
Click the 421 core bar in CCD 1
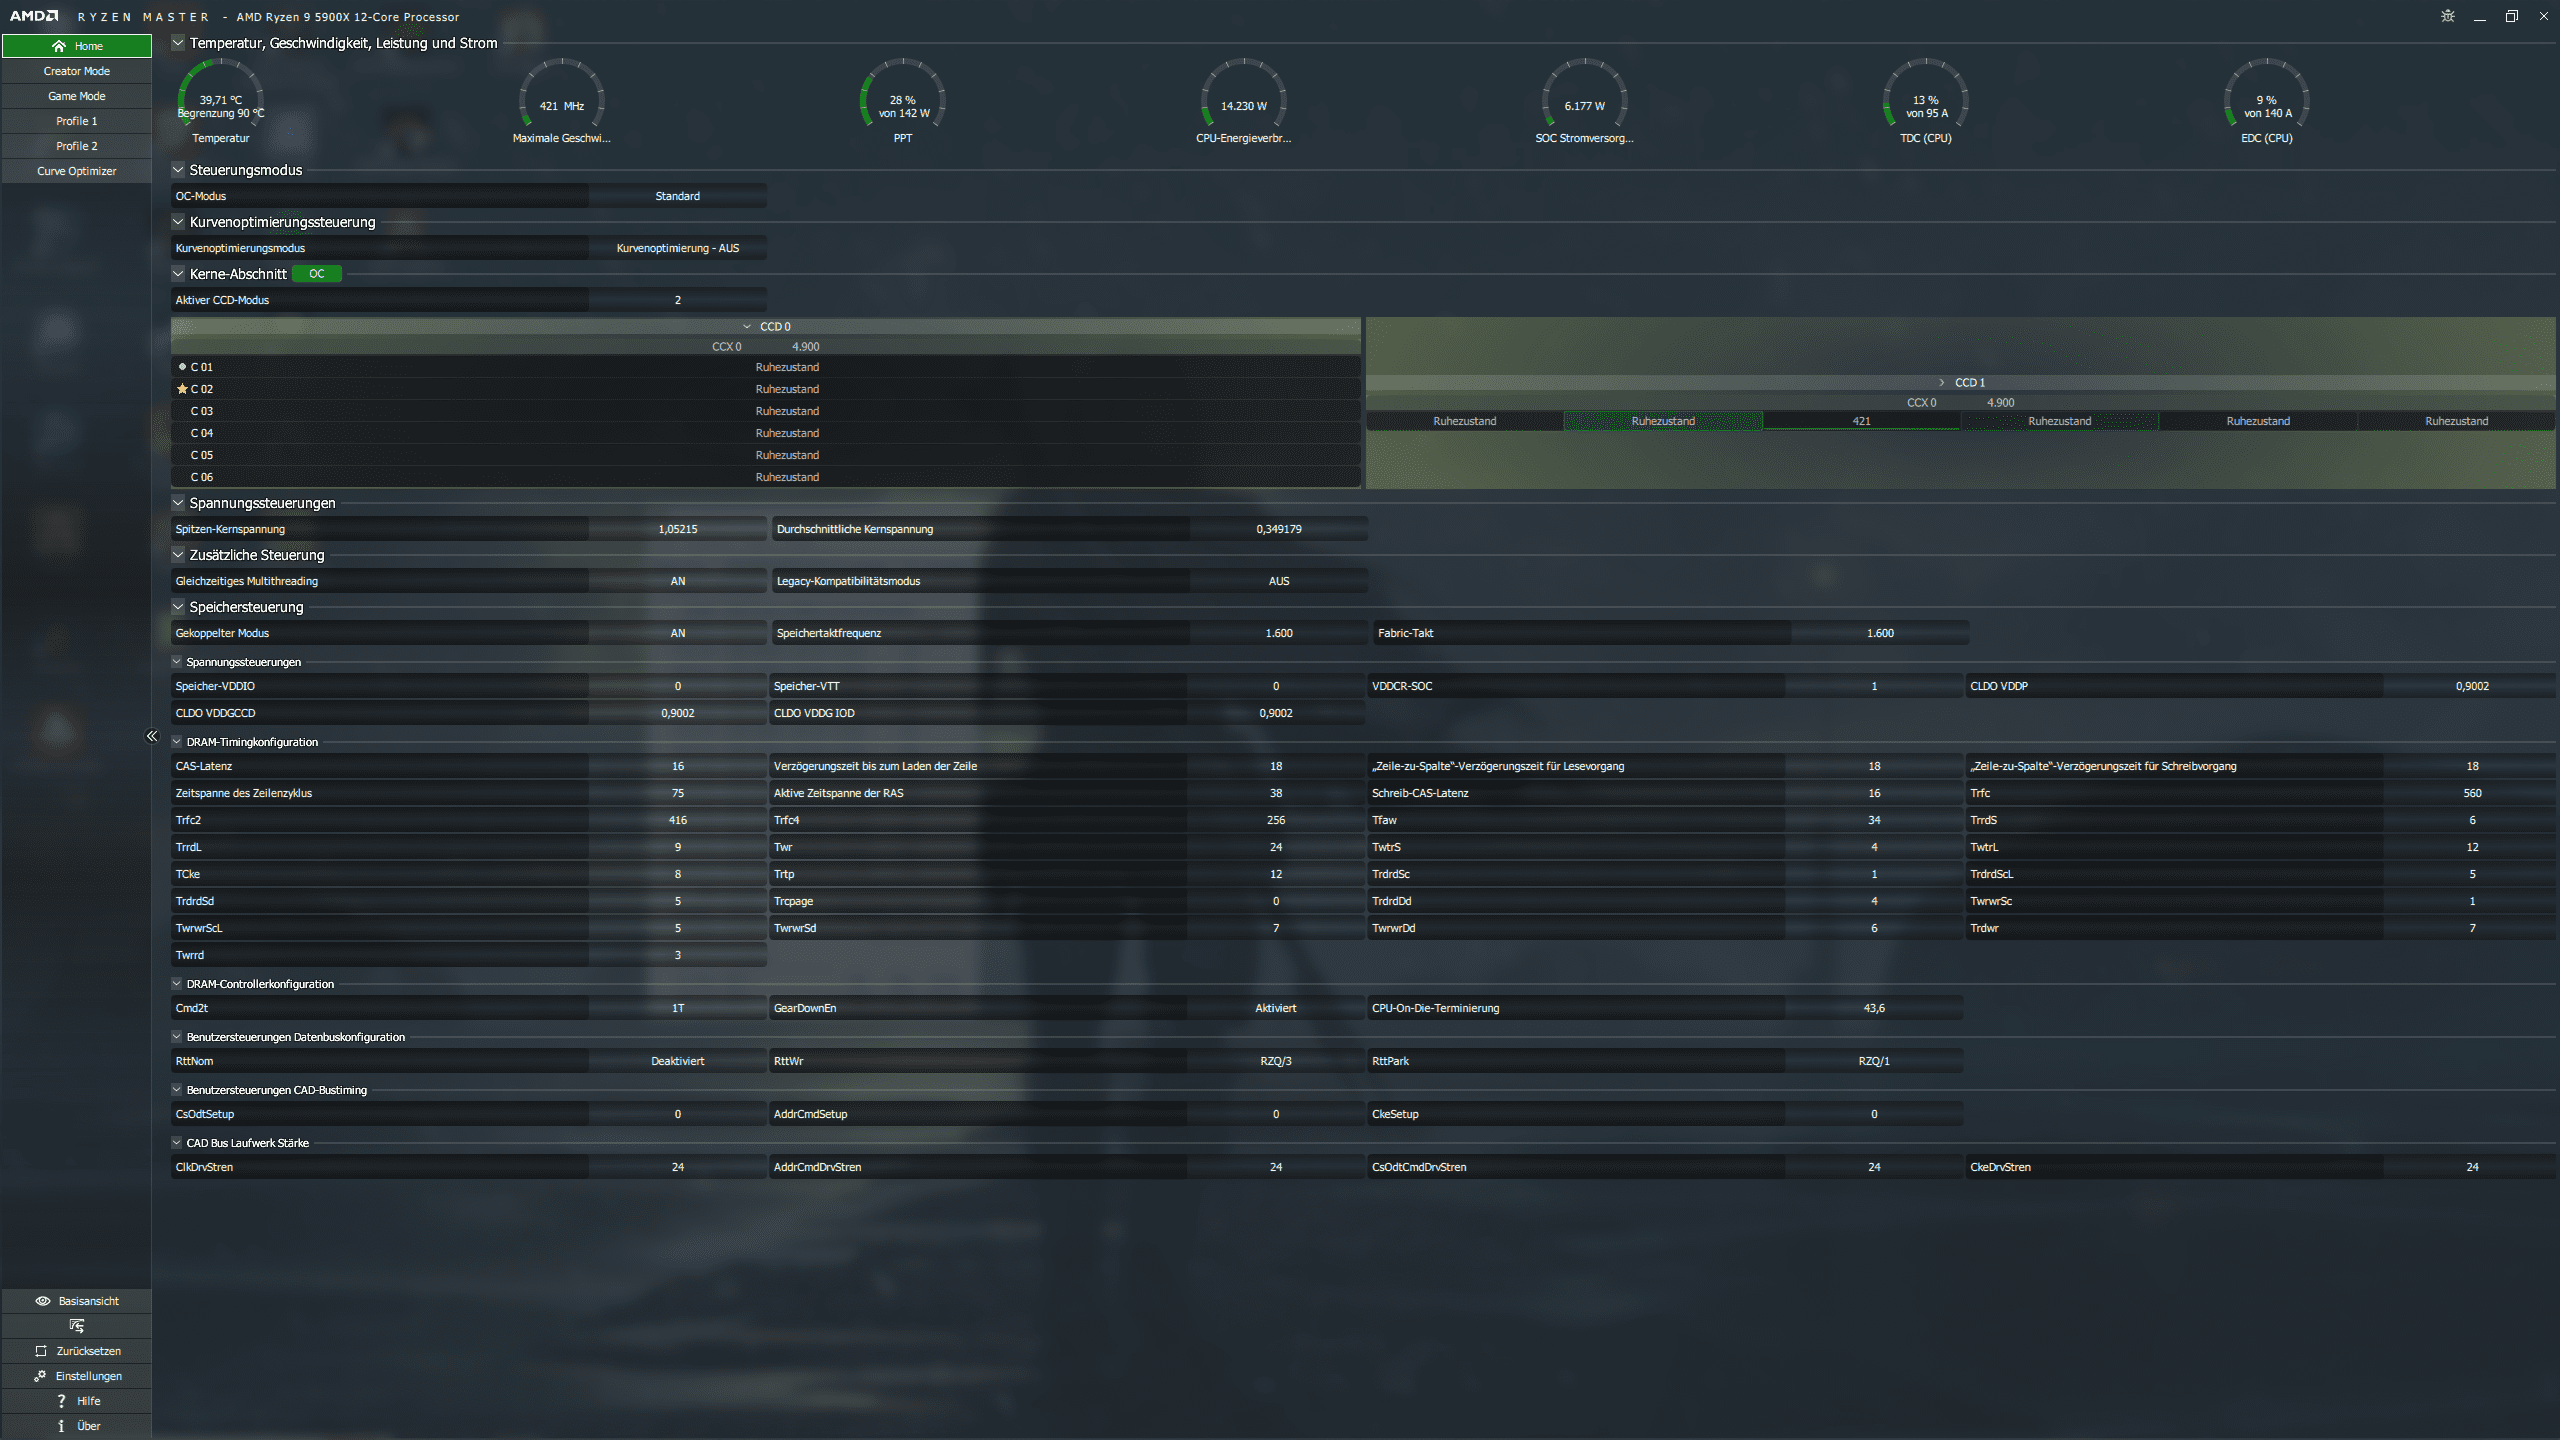1861,421
